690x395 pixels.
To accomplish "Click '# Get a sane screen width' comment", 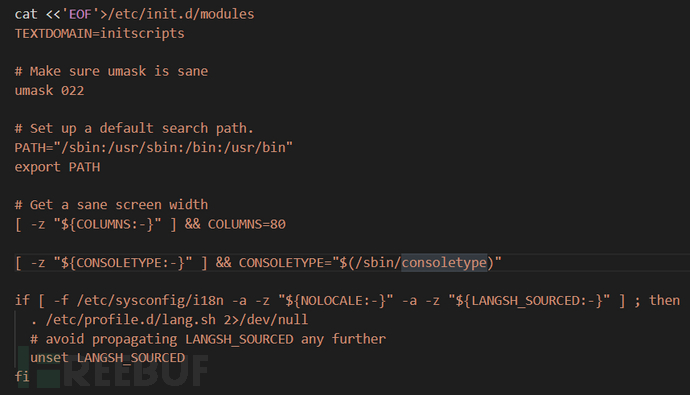I will pos(111,205).
